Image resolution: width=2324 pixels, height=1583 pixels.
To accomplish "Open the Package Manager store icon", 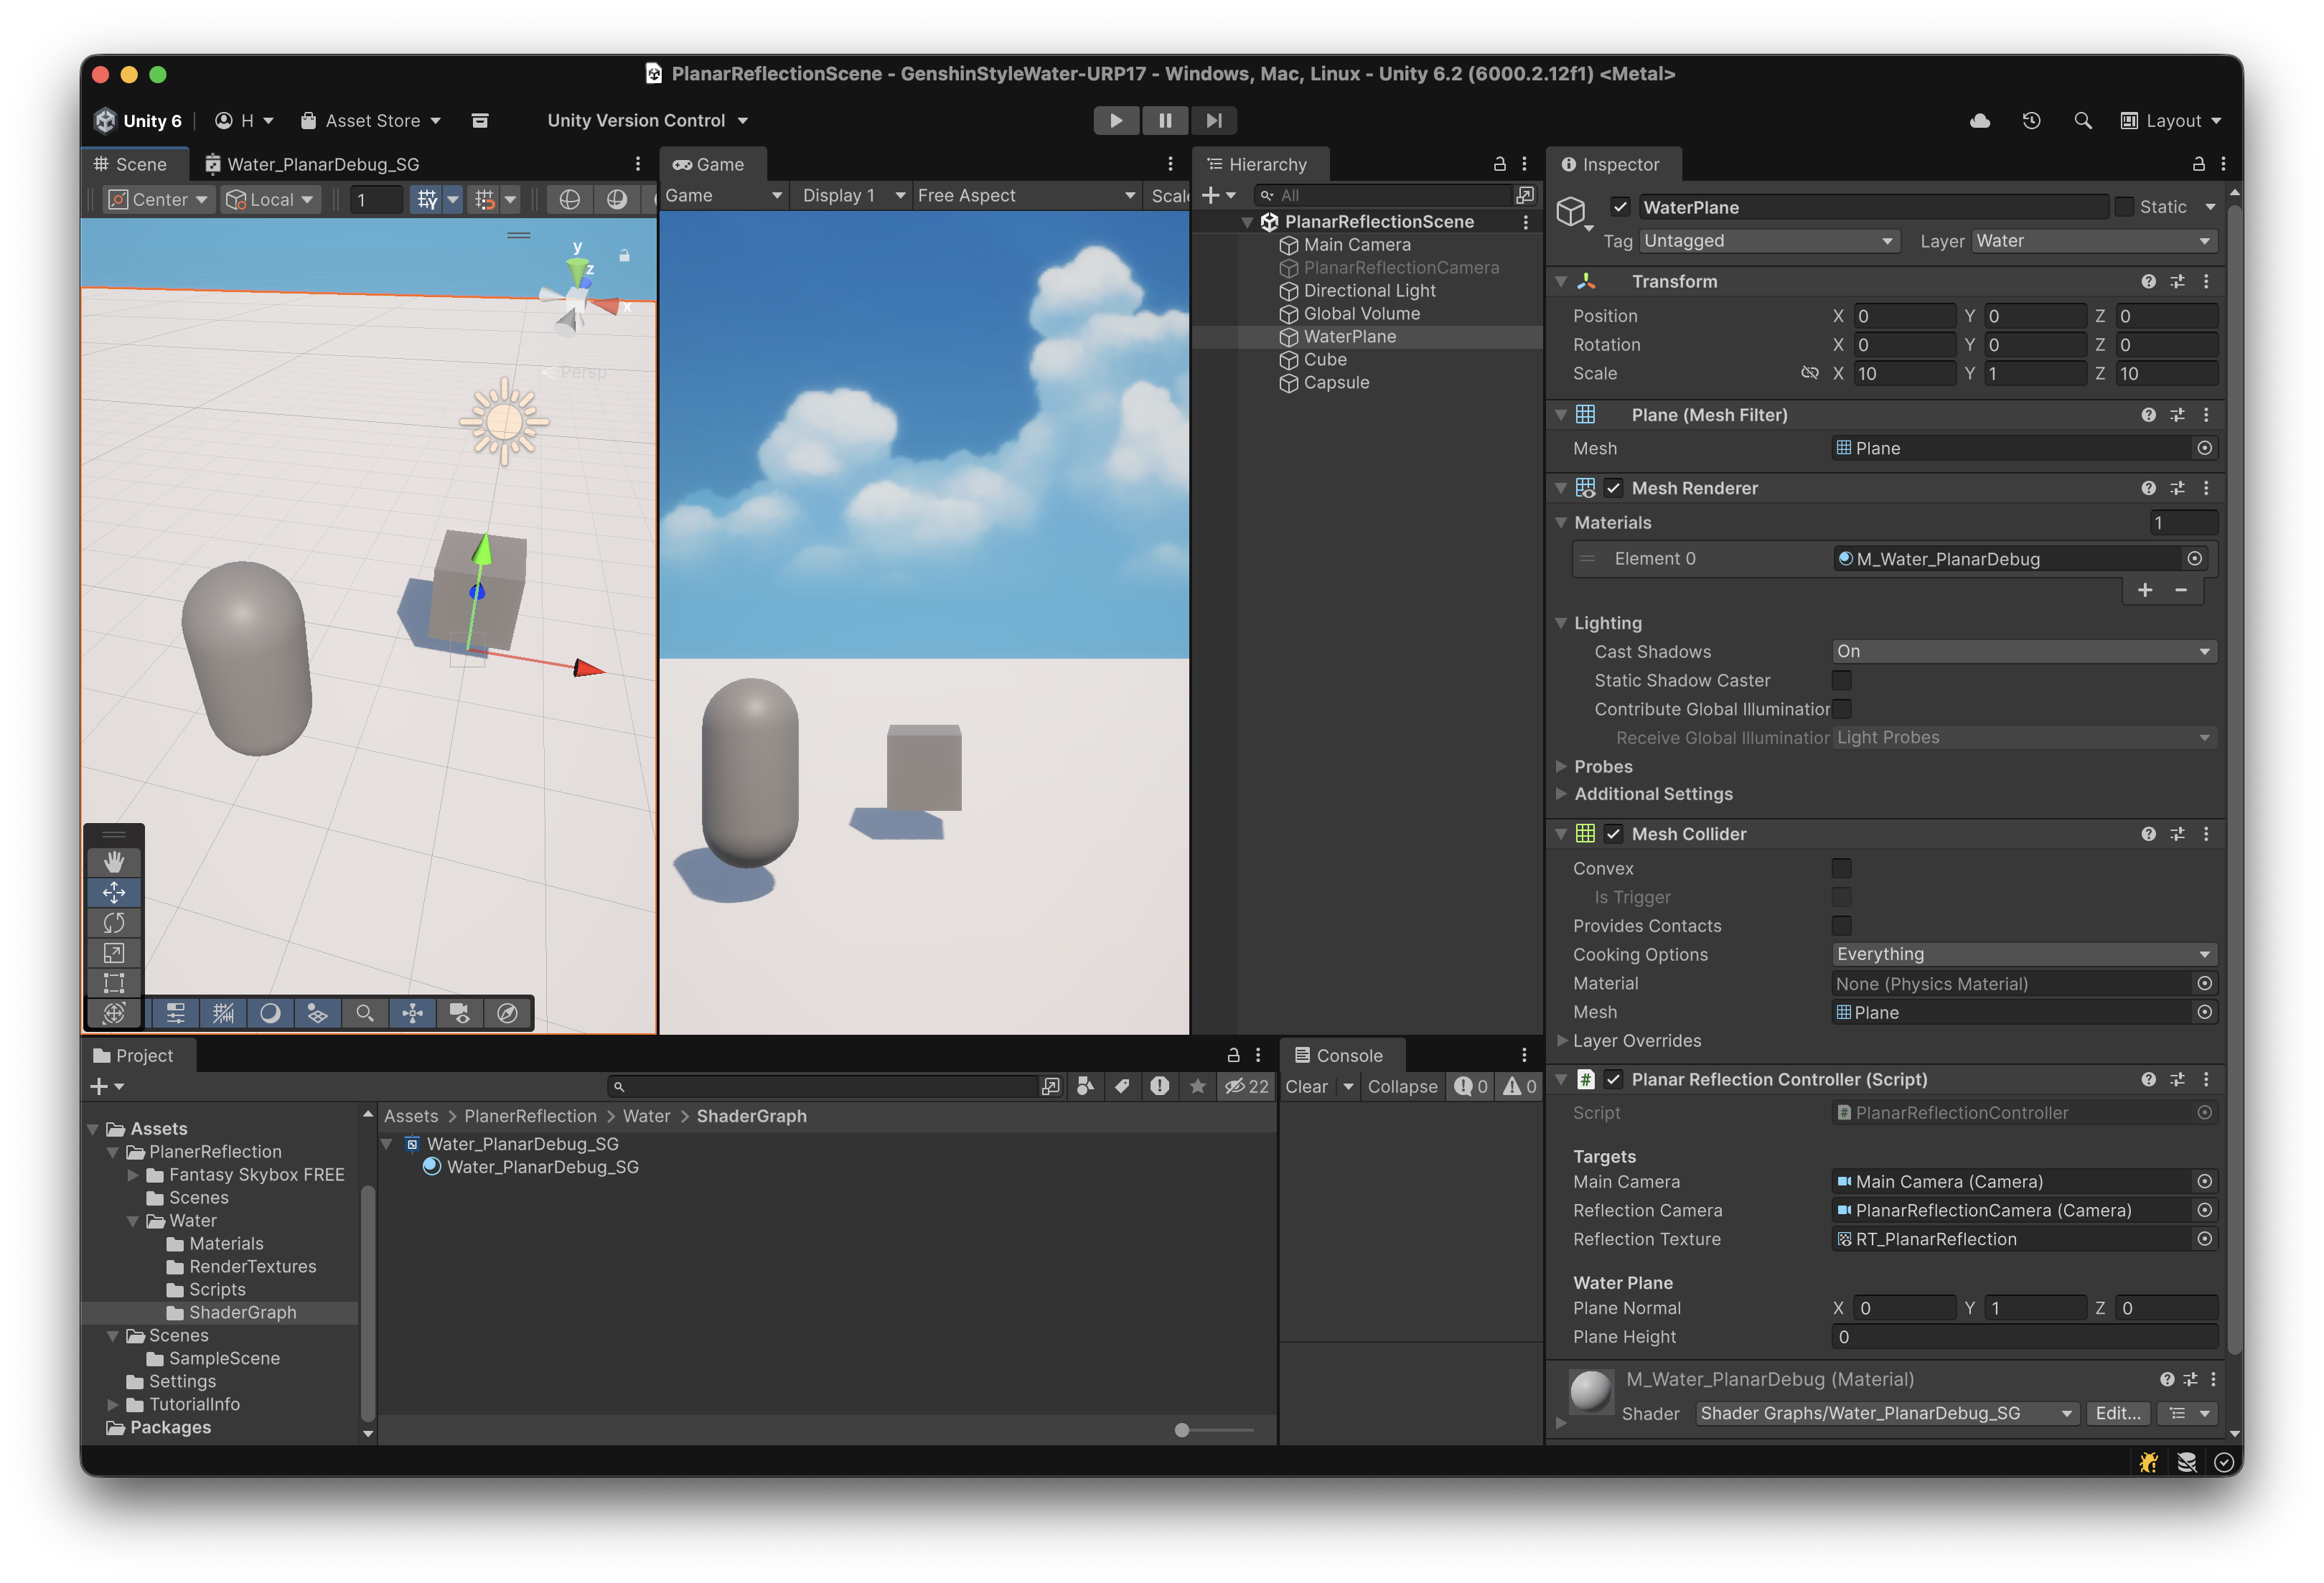I will [x=480, y=120].
